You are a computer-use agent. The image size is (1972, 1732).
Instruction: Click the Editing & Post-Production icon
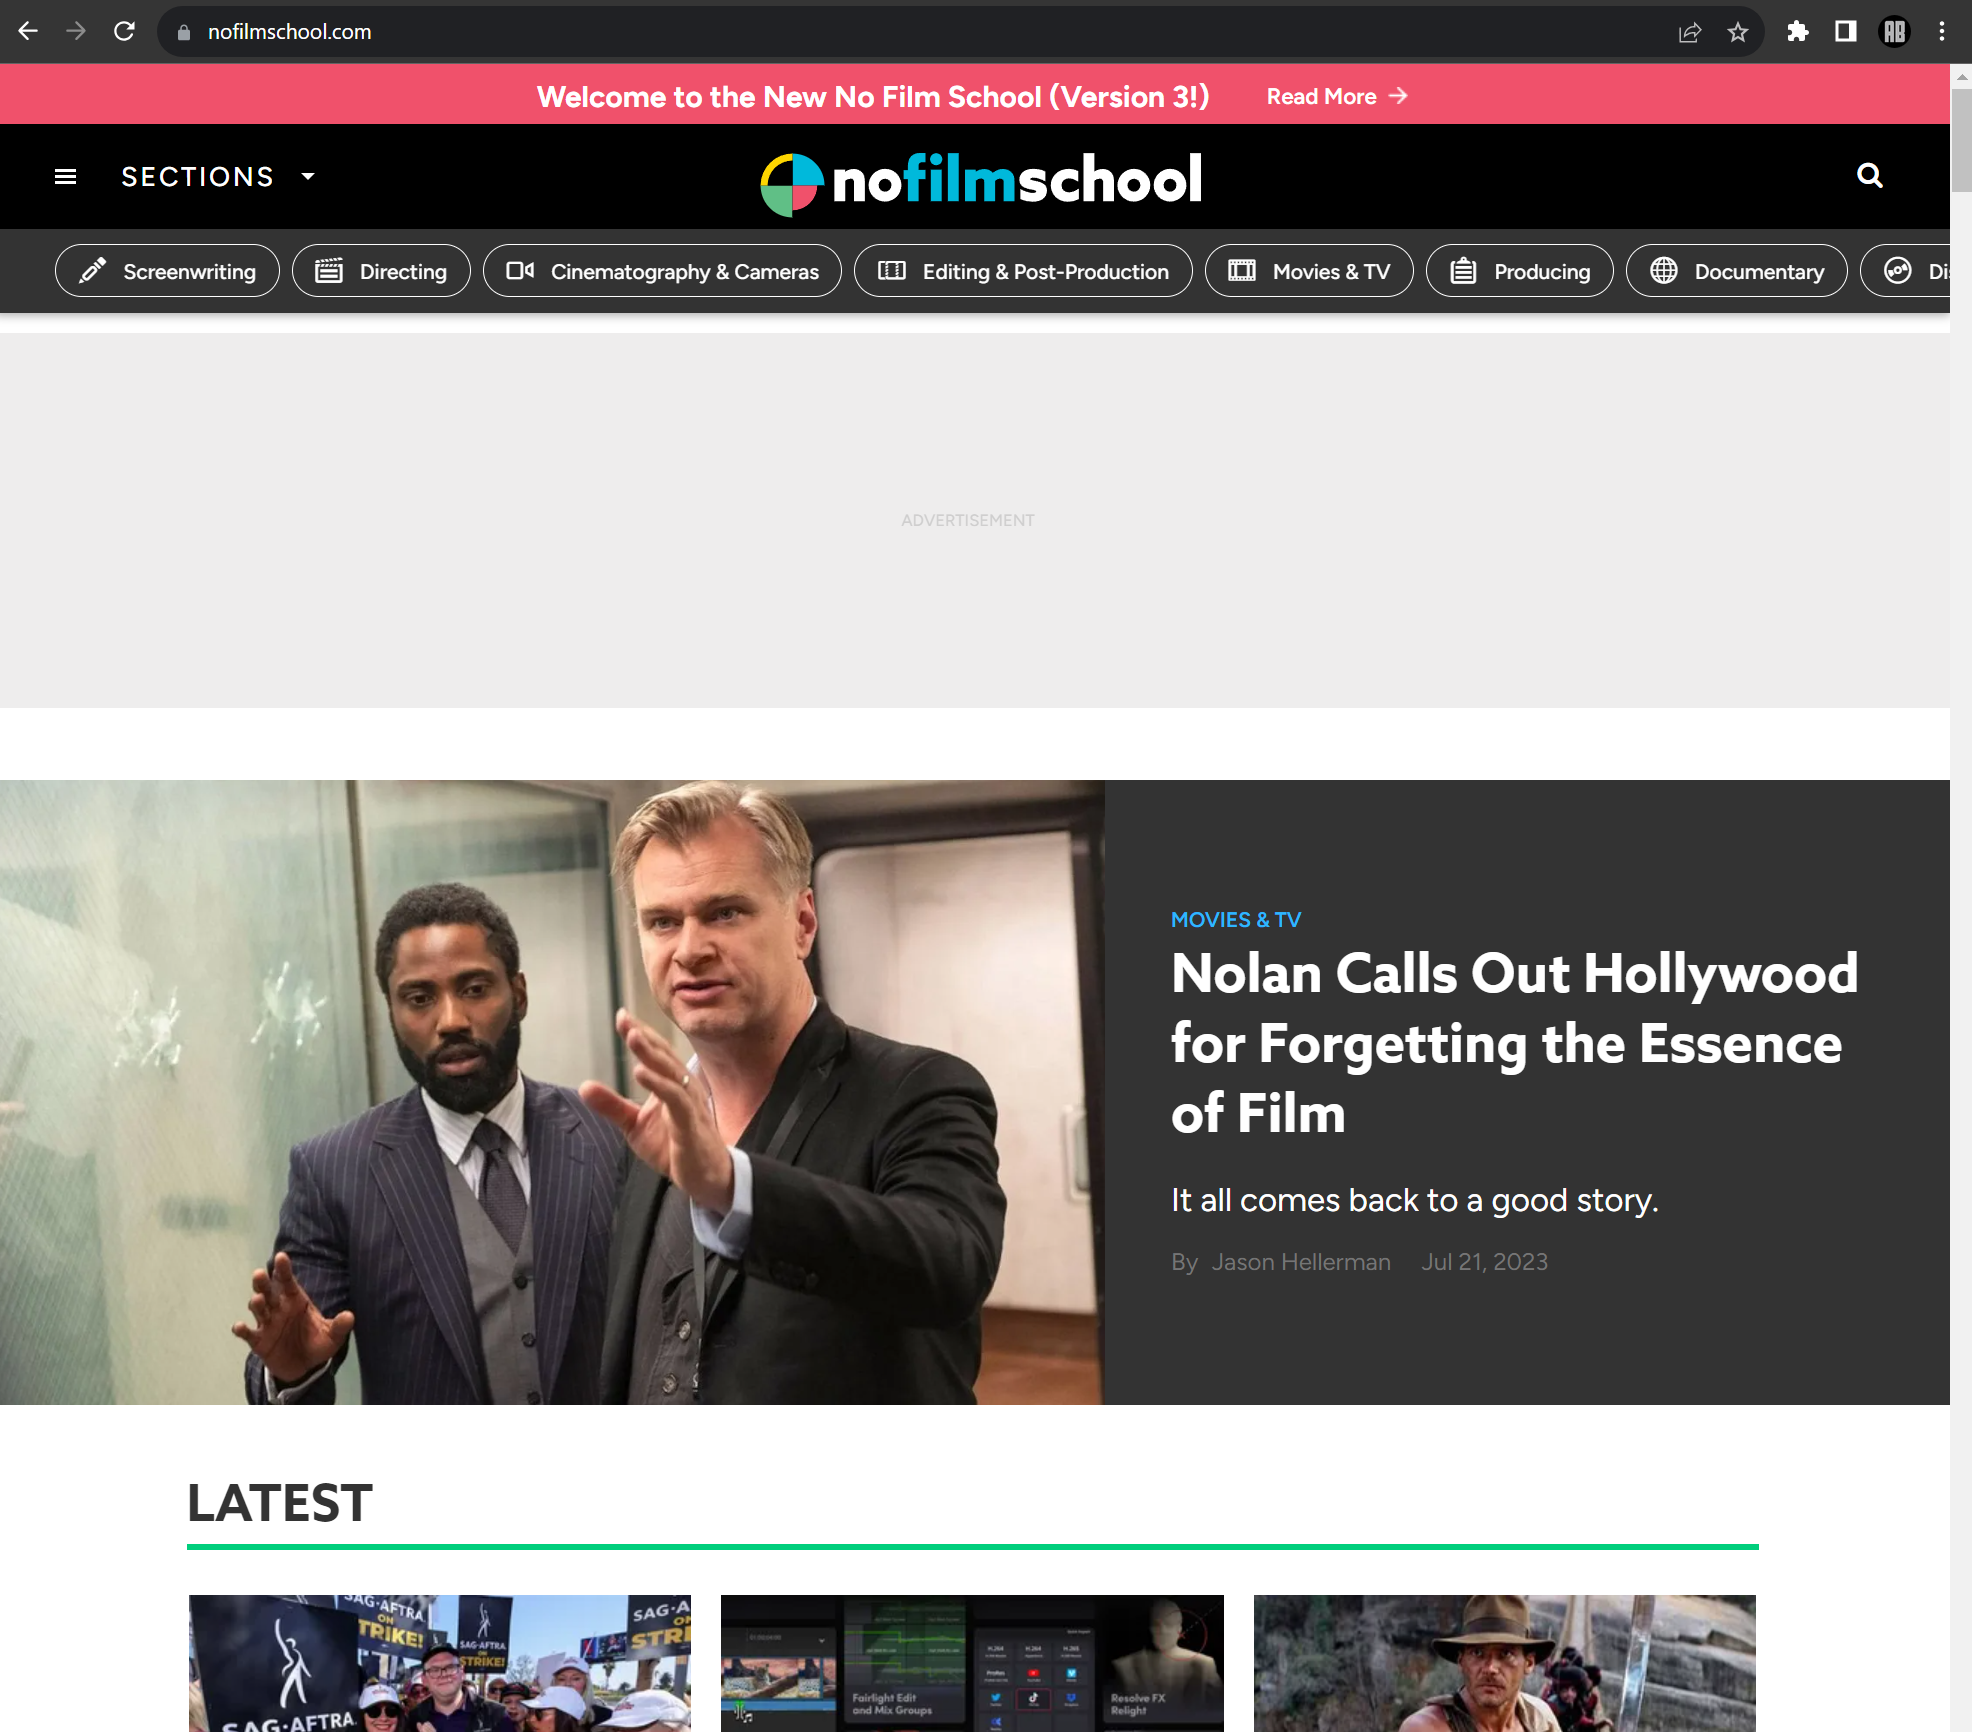892,270
